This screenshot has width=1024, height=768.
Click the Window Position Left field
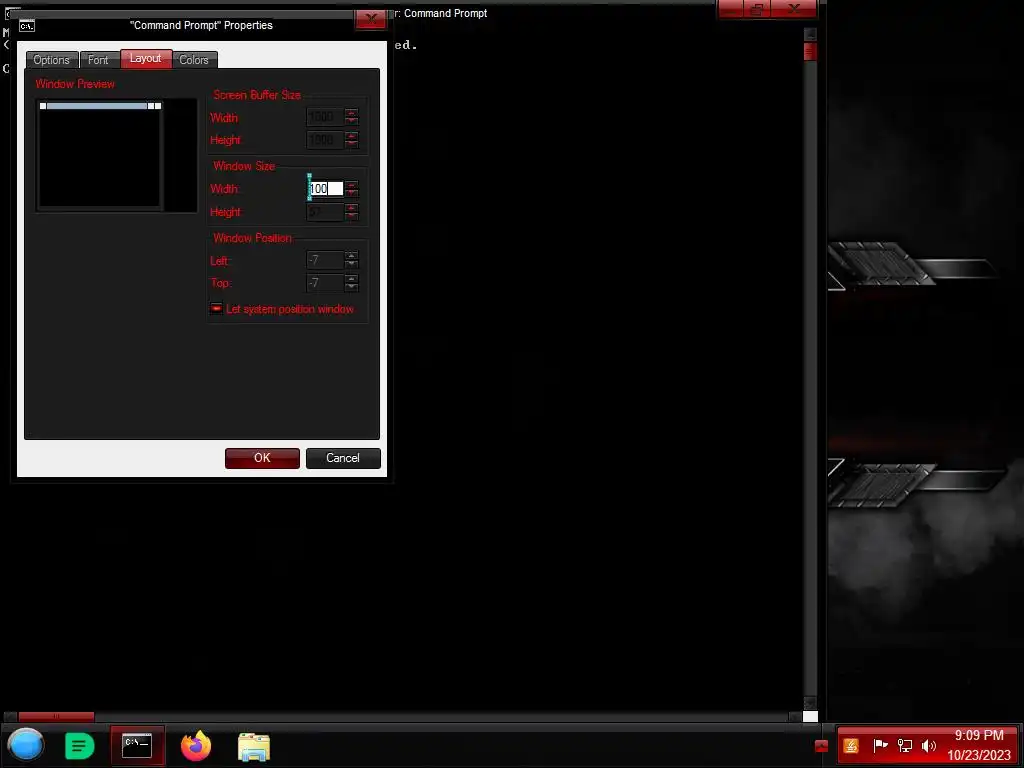point(325,260)
